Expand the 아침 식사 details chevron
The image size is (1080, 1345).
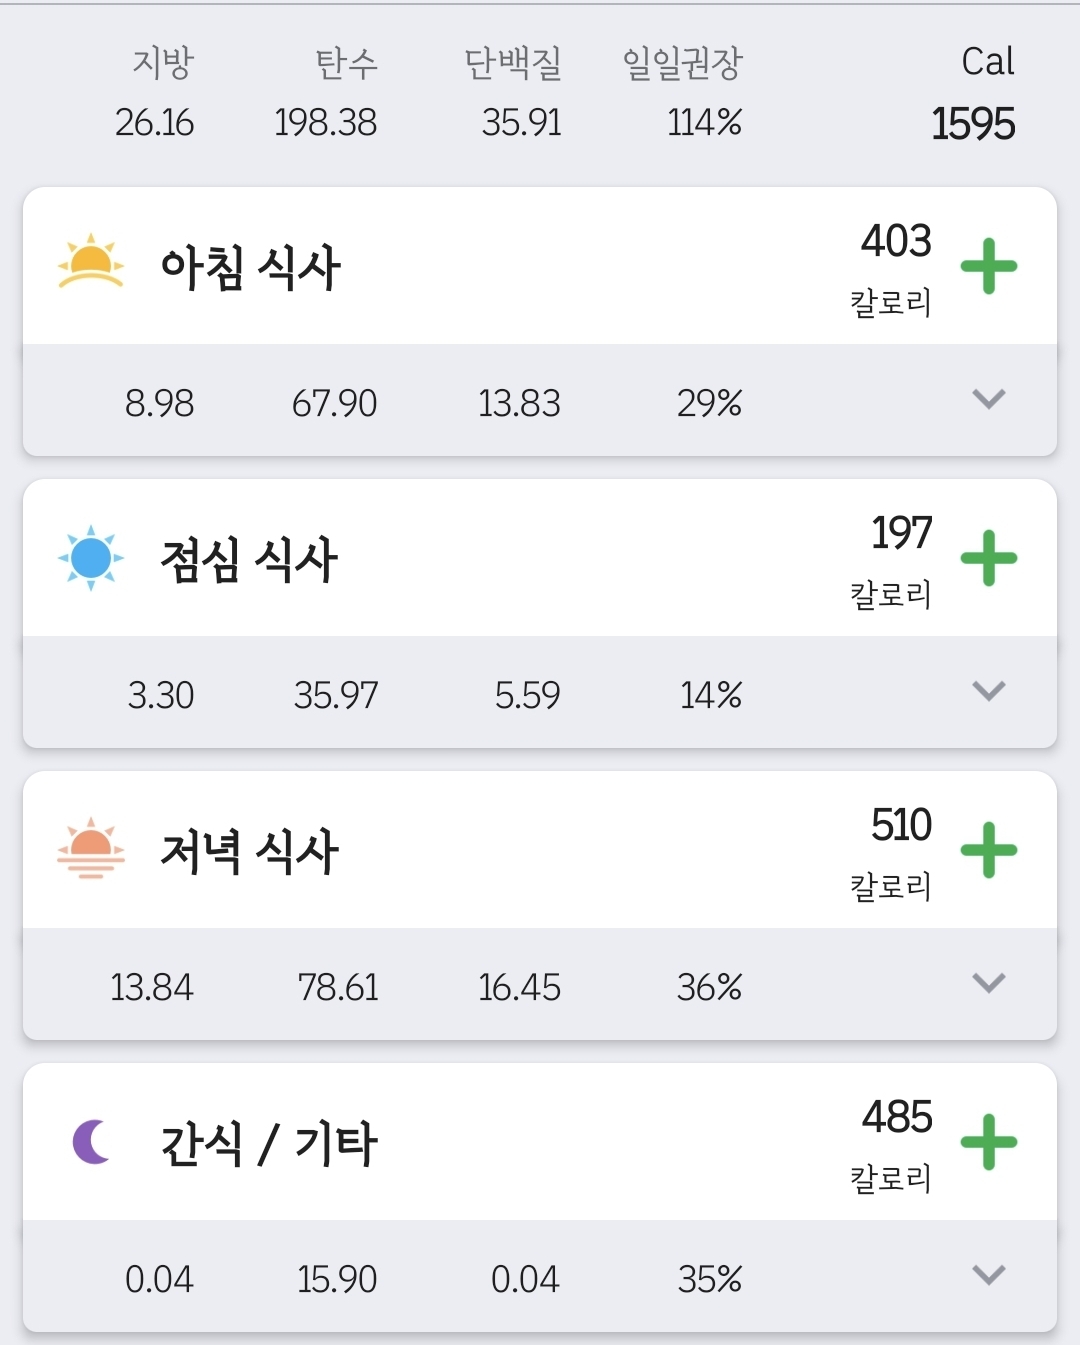coord(988,400)
